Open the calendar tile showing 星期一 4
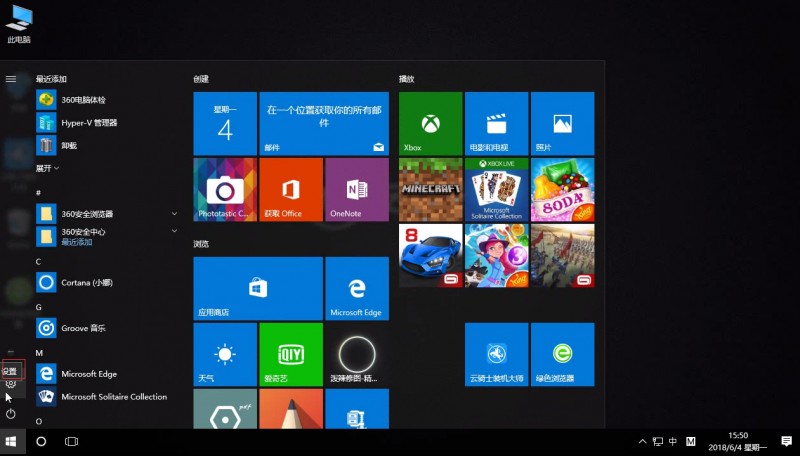The height and width of the screenshot is (456, 800). coord(225,123)
